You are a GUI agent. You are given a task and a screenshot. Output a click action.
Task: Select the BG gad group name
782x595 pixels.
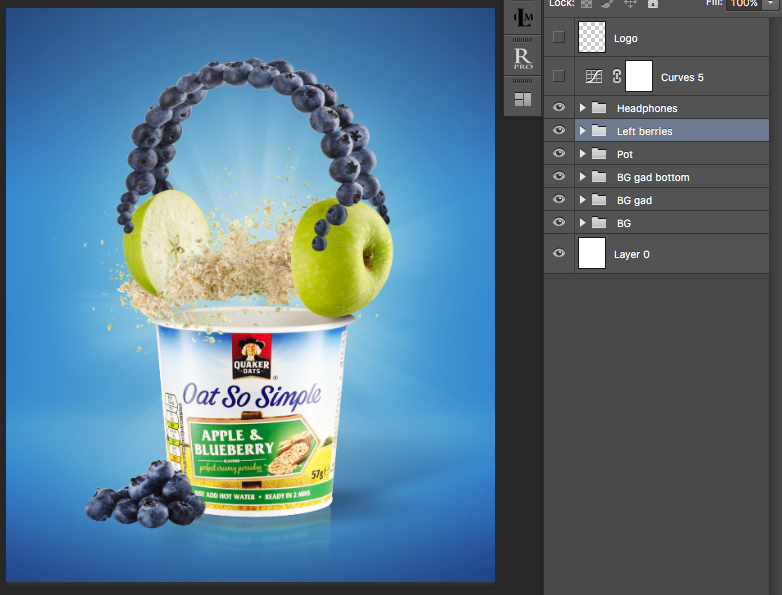tap(634, 200)
